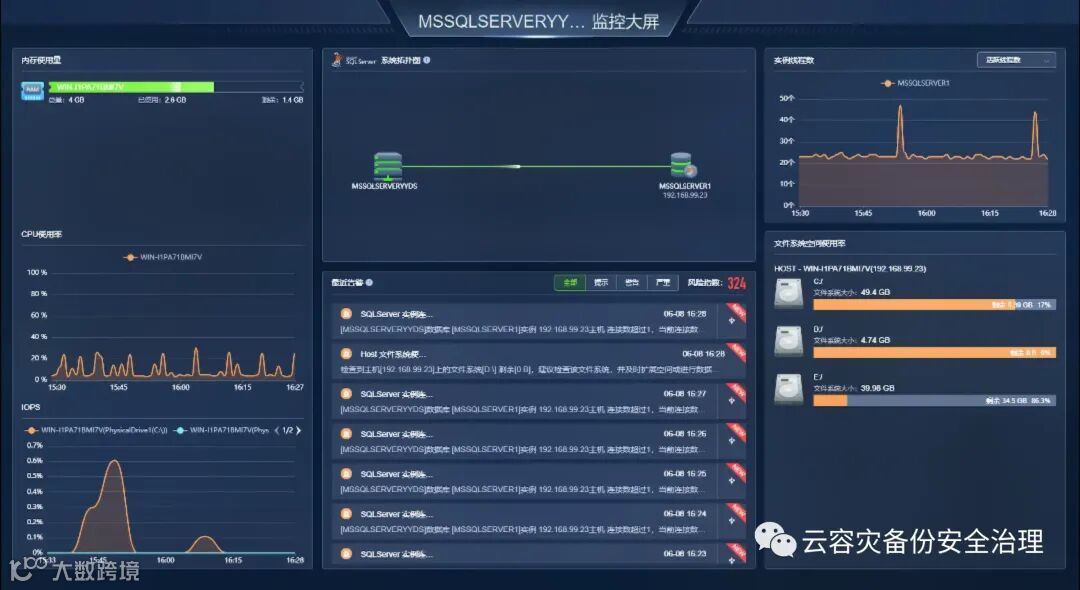Click the RAM memory chip icon

click(32, 91)
